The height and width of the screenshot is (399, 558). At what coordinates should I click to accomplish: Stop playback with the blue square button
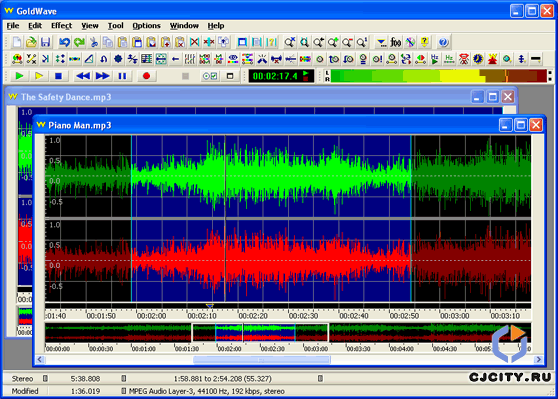click(x=58, y=76)
